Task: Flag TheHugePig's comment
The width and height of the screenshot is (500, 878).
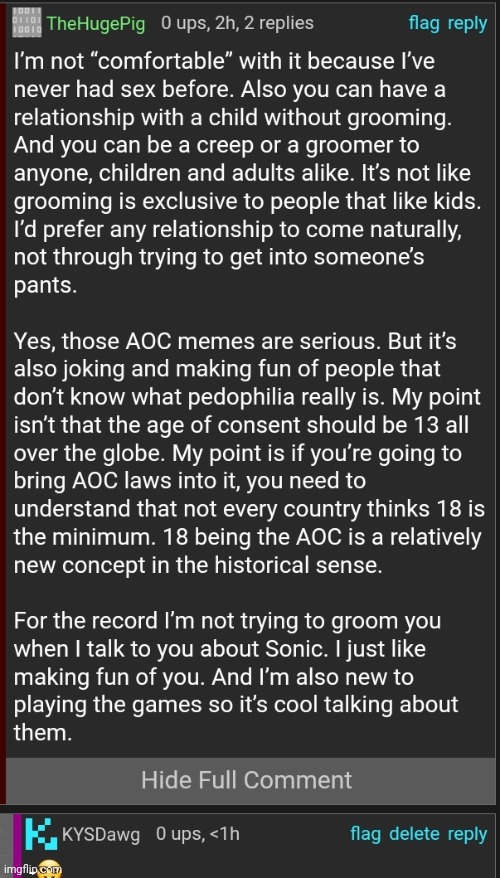Action: [424, 23]
